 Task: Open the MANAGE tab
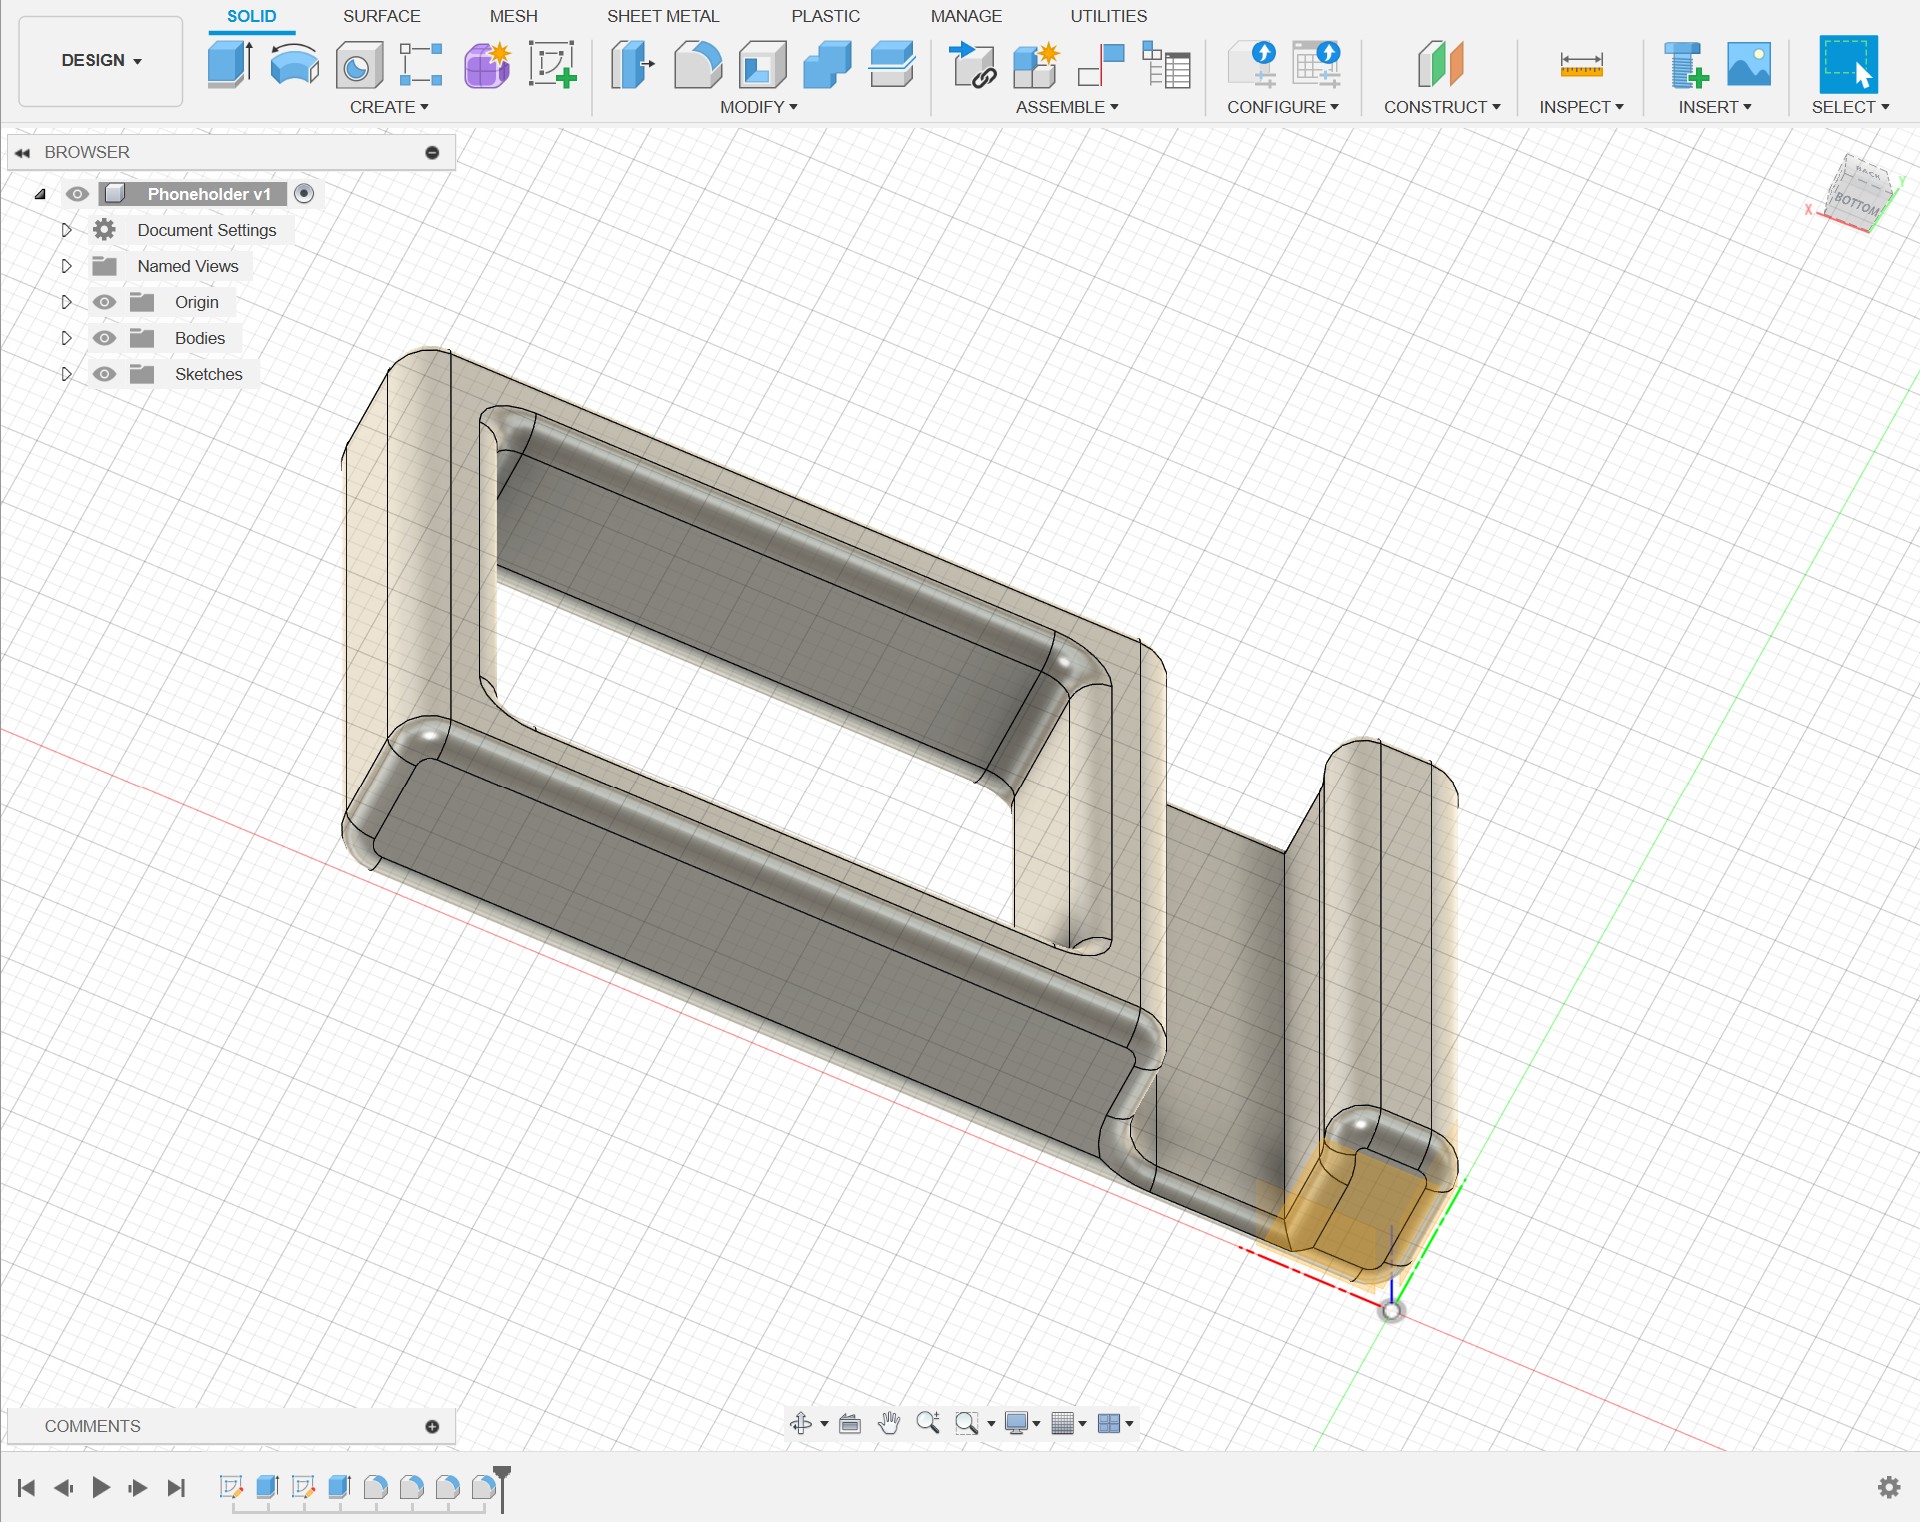click(966, 15)
